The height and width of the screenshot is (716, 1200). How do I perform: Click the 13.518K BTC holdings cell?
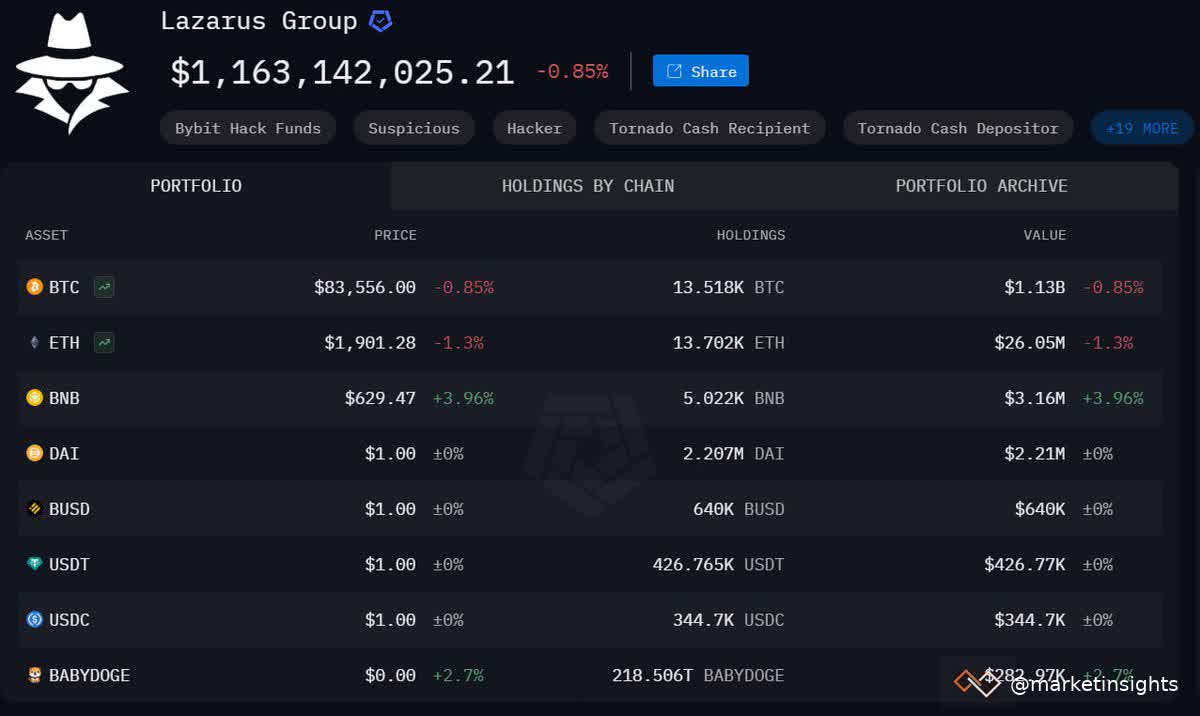[x=728, y=287]
